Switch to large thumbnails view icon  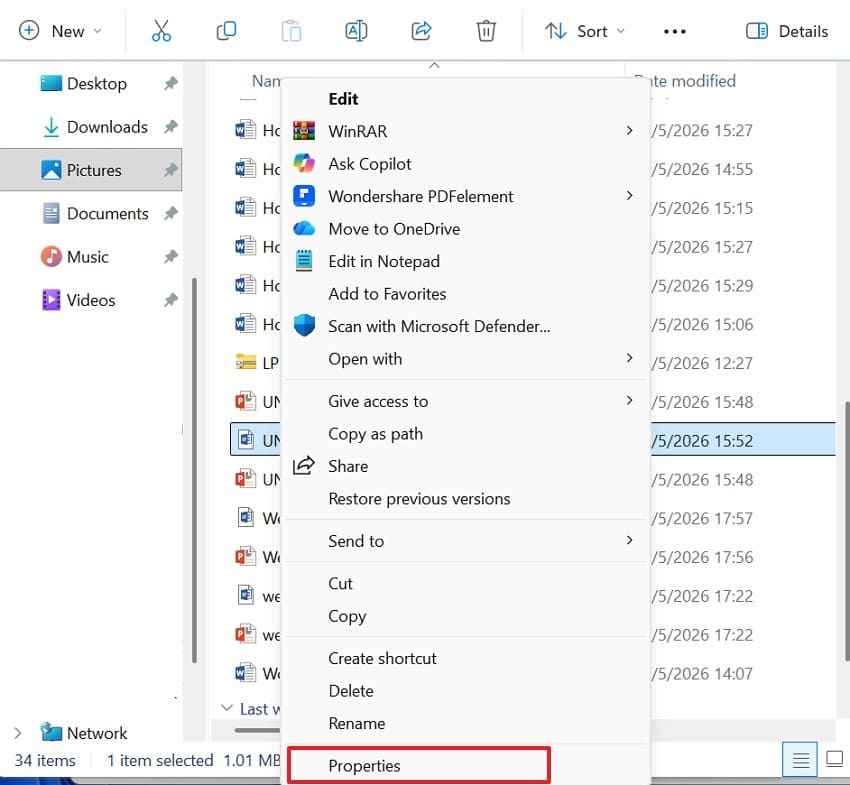(834, 759)
